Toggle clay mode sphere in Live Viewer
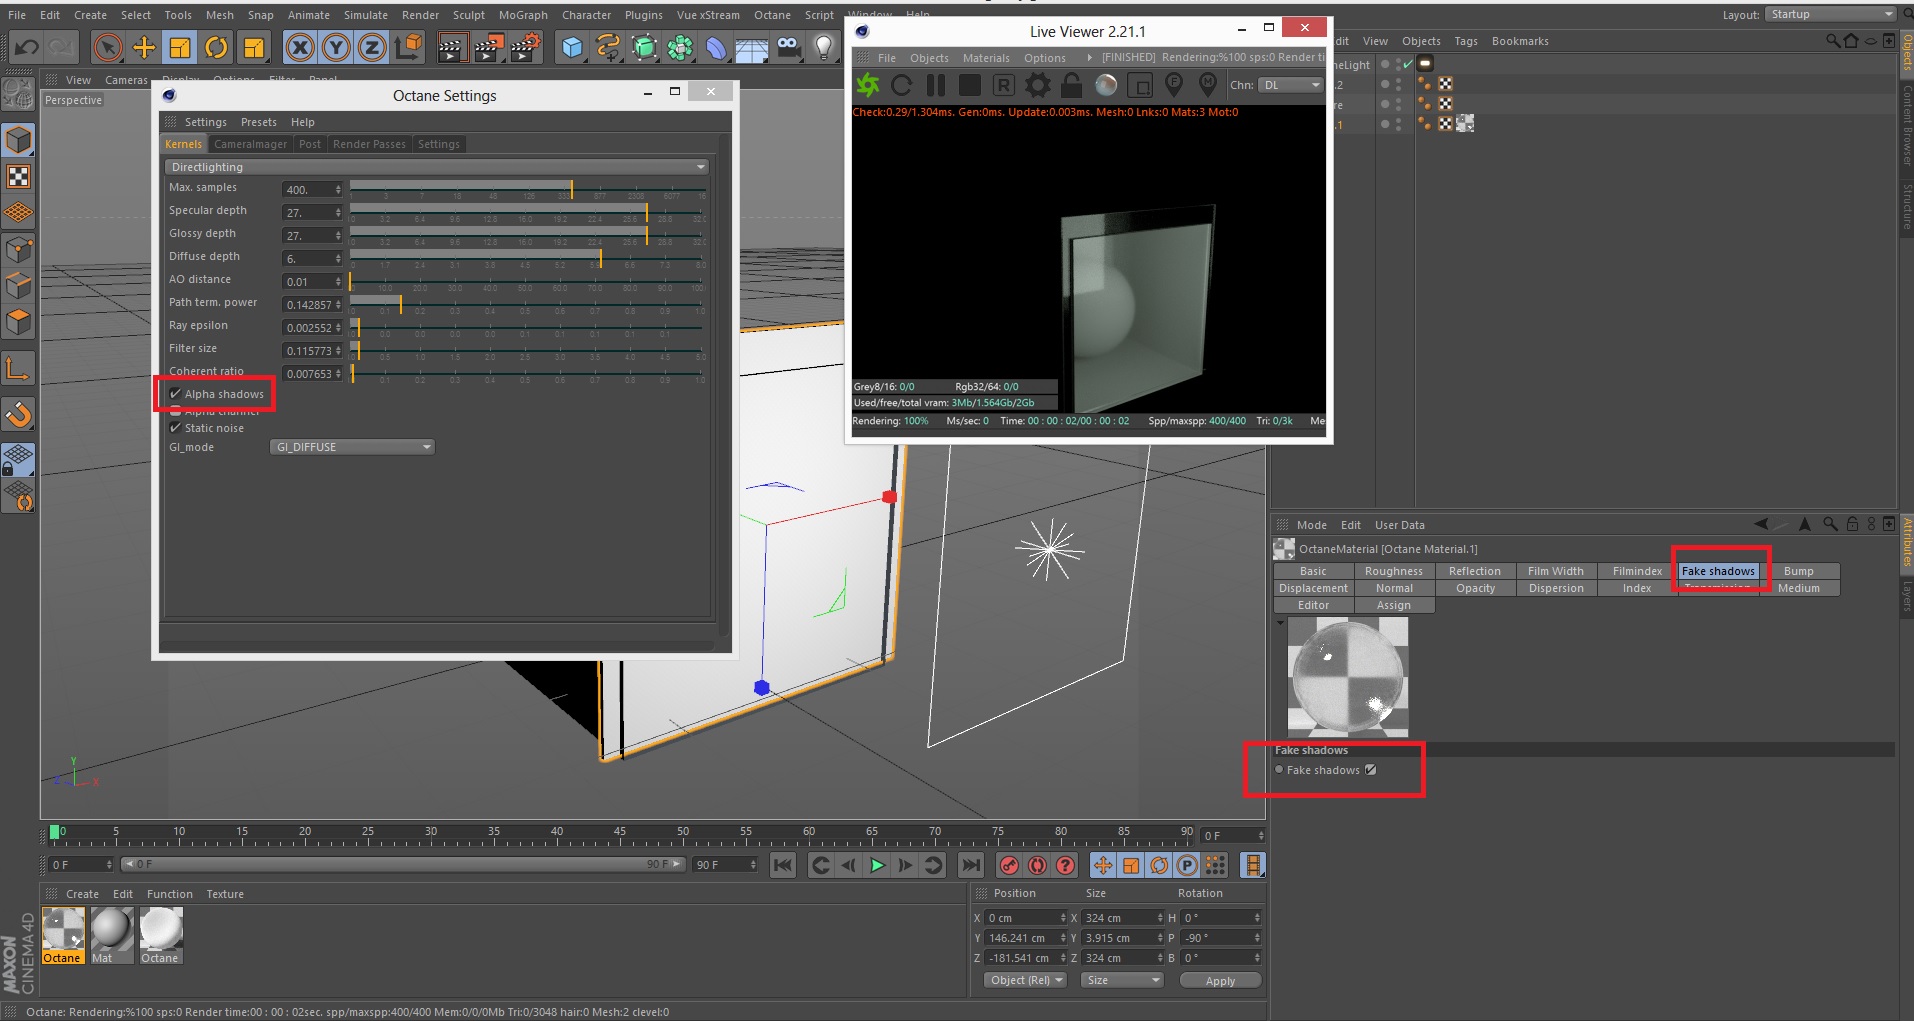This screenshot has width=1914, height=1021. point(1106,85)
